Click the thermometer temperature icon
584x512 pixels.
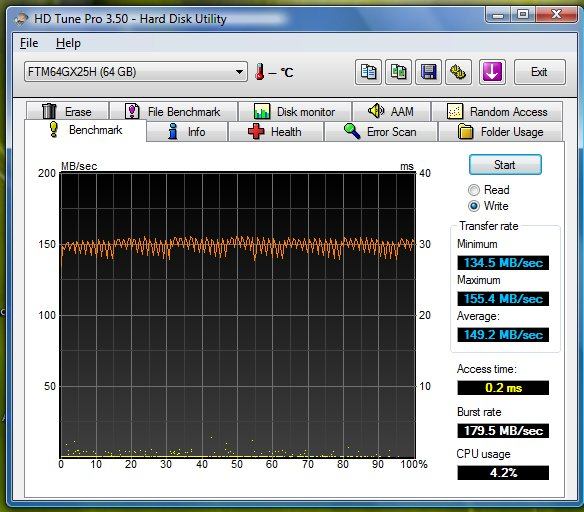pyautogui.click(x=260, y=71)
